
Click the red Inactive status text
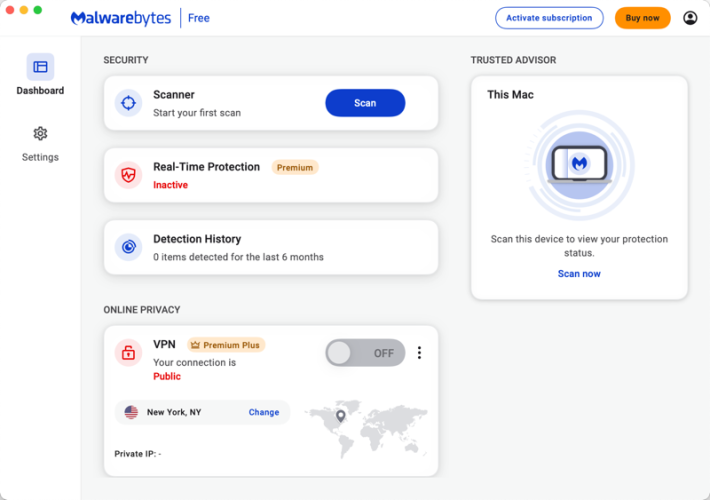coord(170,185)
